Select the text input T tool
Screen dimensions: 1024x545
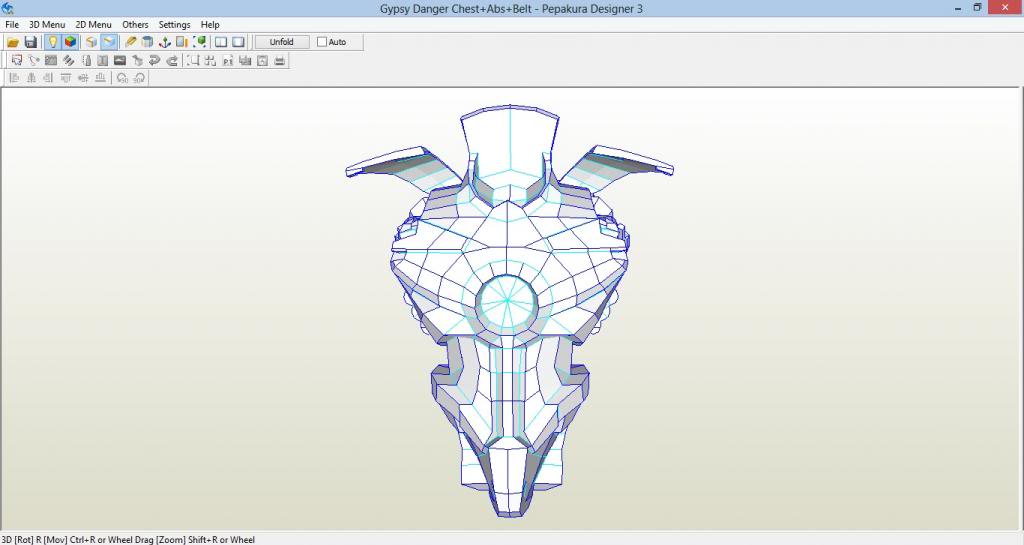[103, 61]
